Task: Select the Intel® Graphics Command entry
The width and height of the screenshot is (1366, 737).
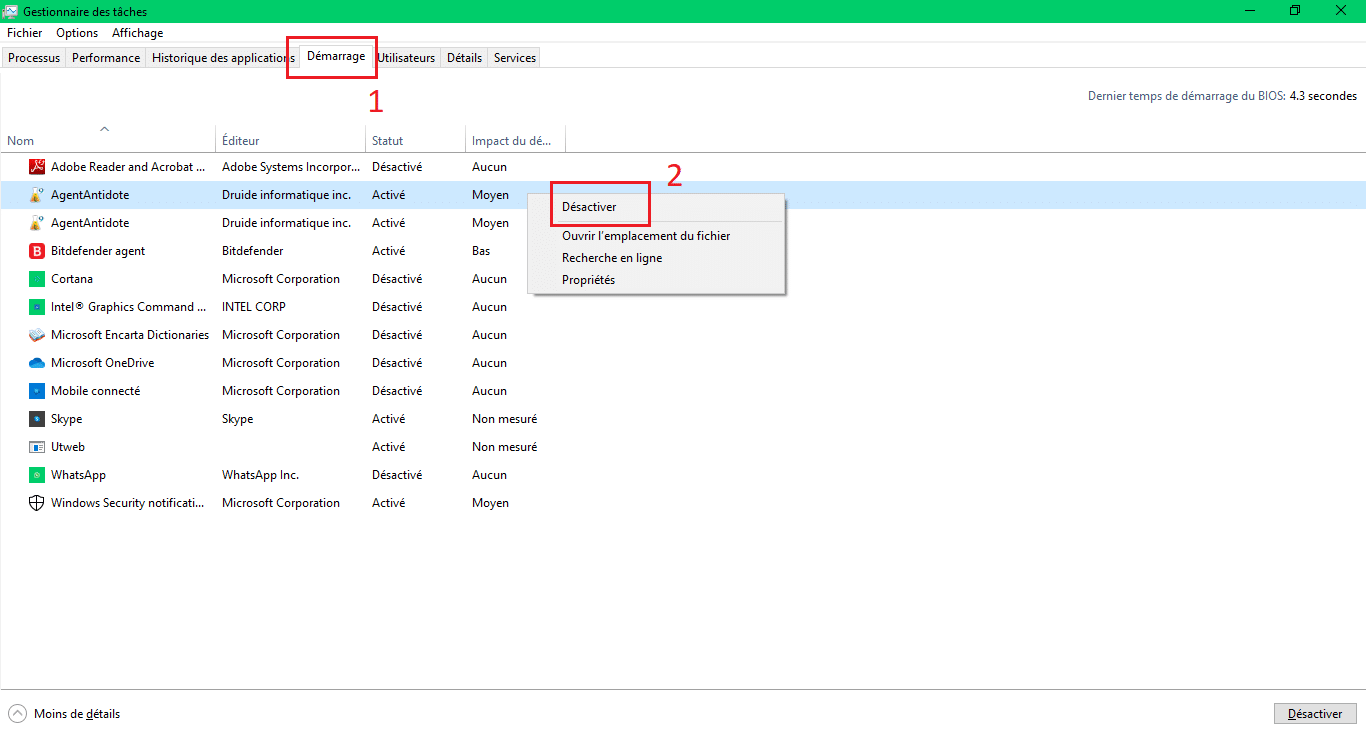Action: (x=129, y=307)
